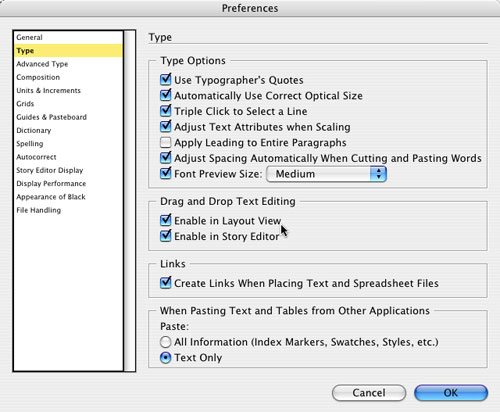The image size is (500, 412).
Task: Toggle Font Preview Size checkbox
Action: (166, 174)
